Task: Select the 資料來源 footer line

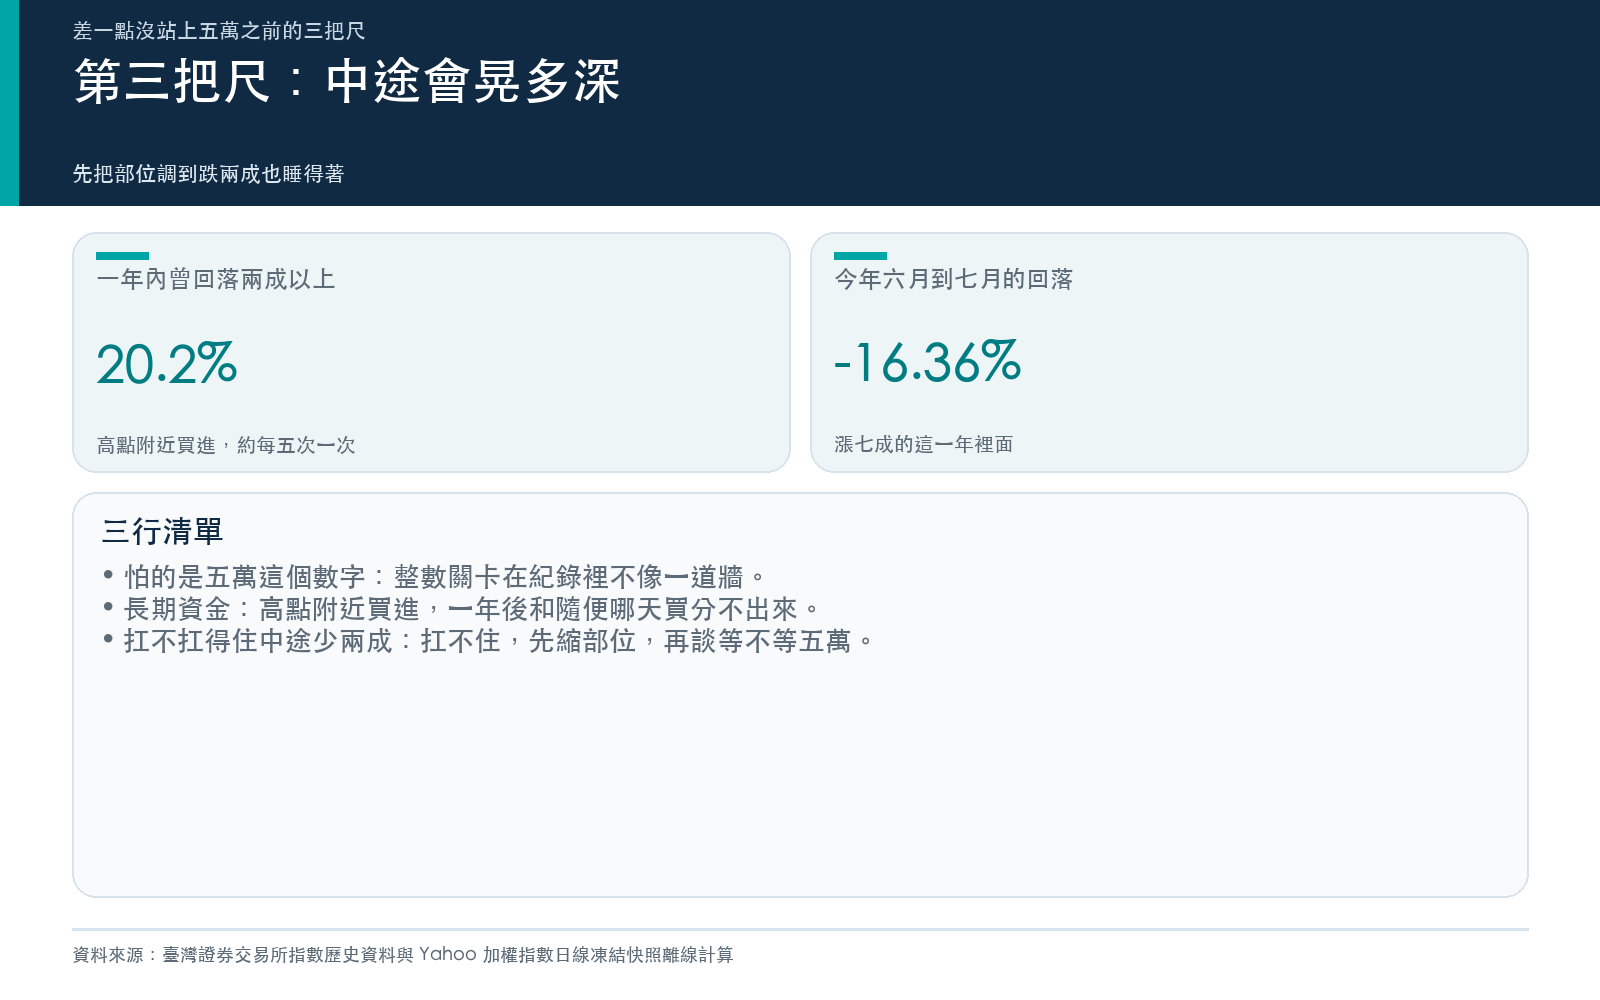Action: point(403,955)
